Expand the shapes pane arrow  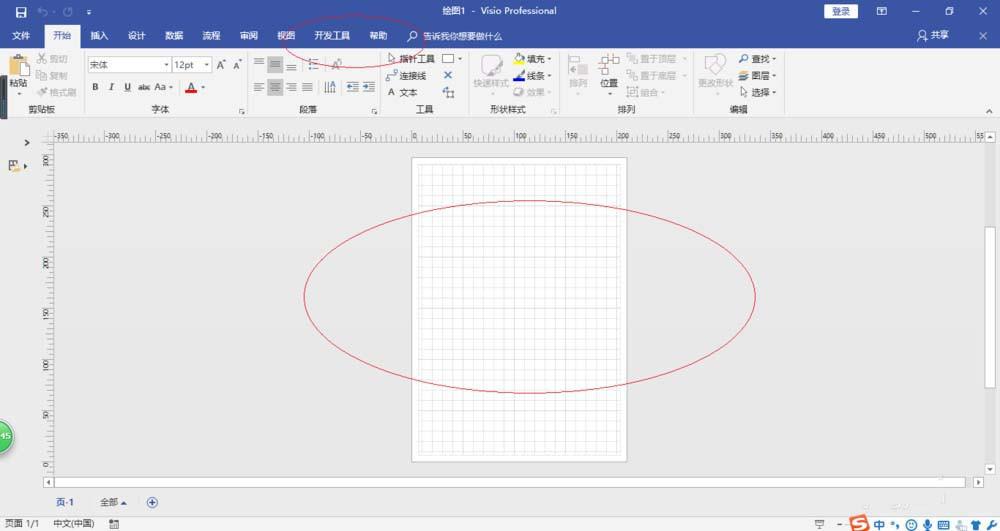pos(27,143)
